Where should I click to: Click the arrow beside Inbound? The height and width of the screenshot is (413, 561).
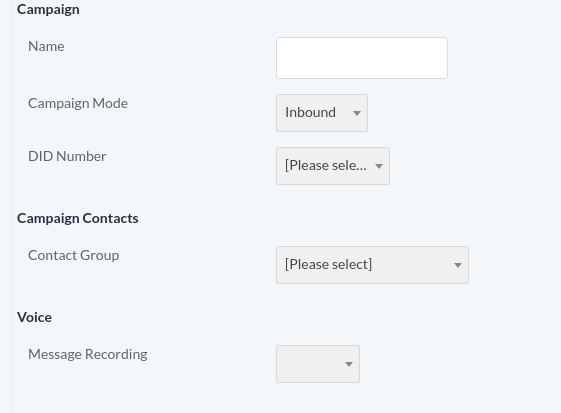[356, 113]
